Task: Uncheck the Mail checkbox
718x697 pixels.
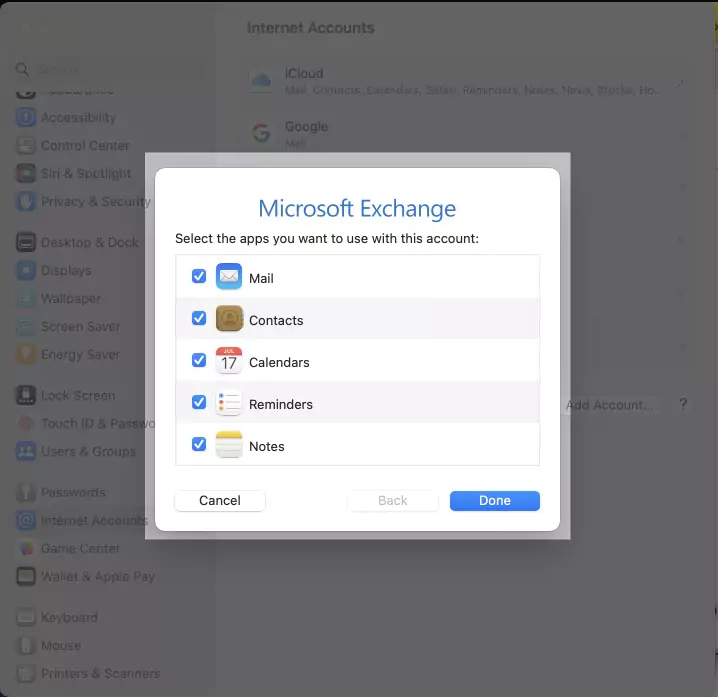Action: tap(199, 276)
